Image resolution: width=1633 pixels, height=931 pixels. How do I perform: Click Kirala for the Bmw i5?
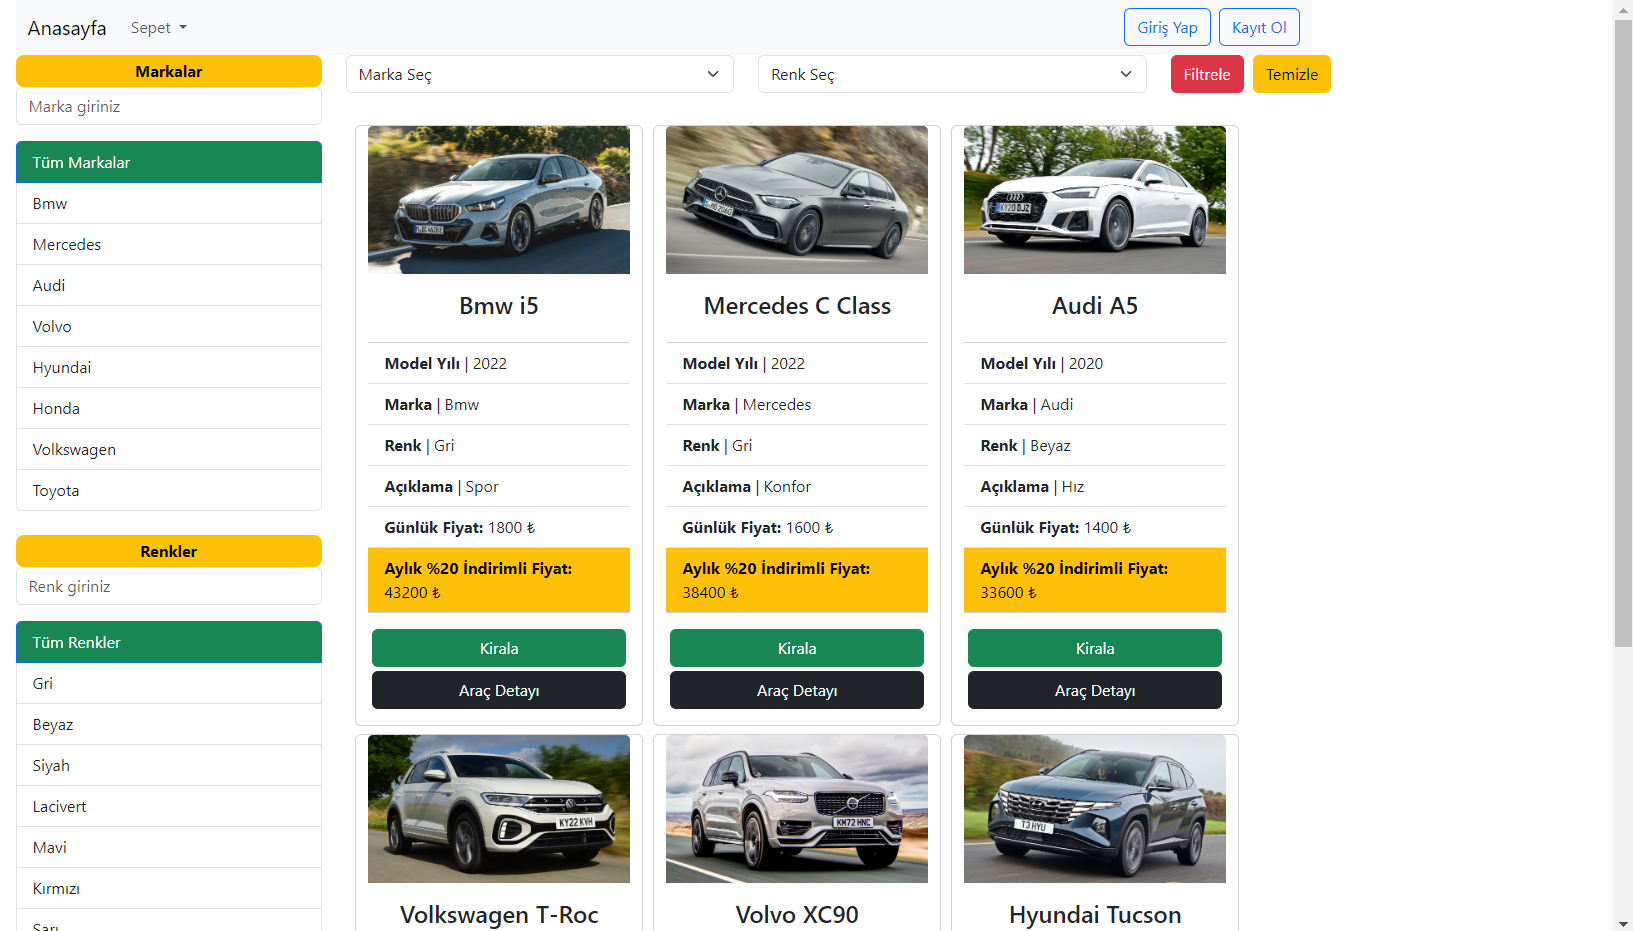(499, 648)
